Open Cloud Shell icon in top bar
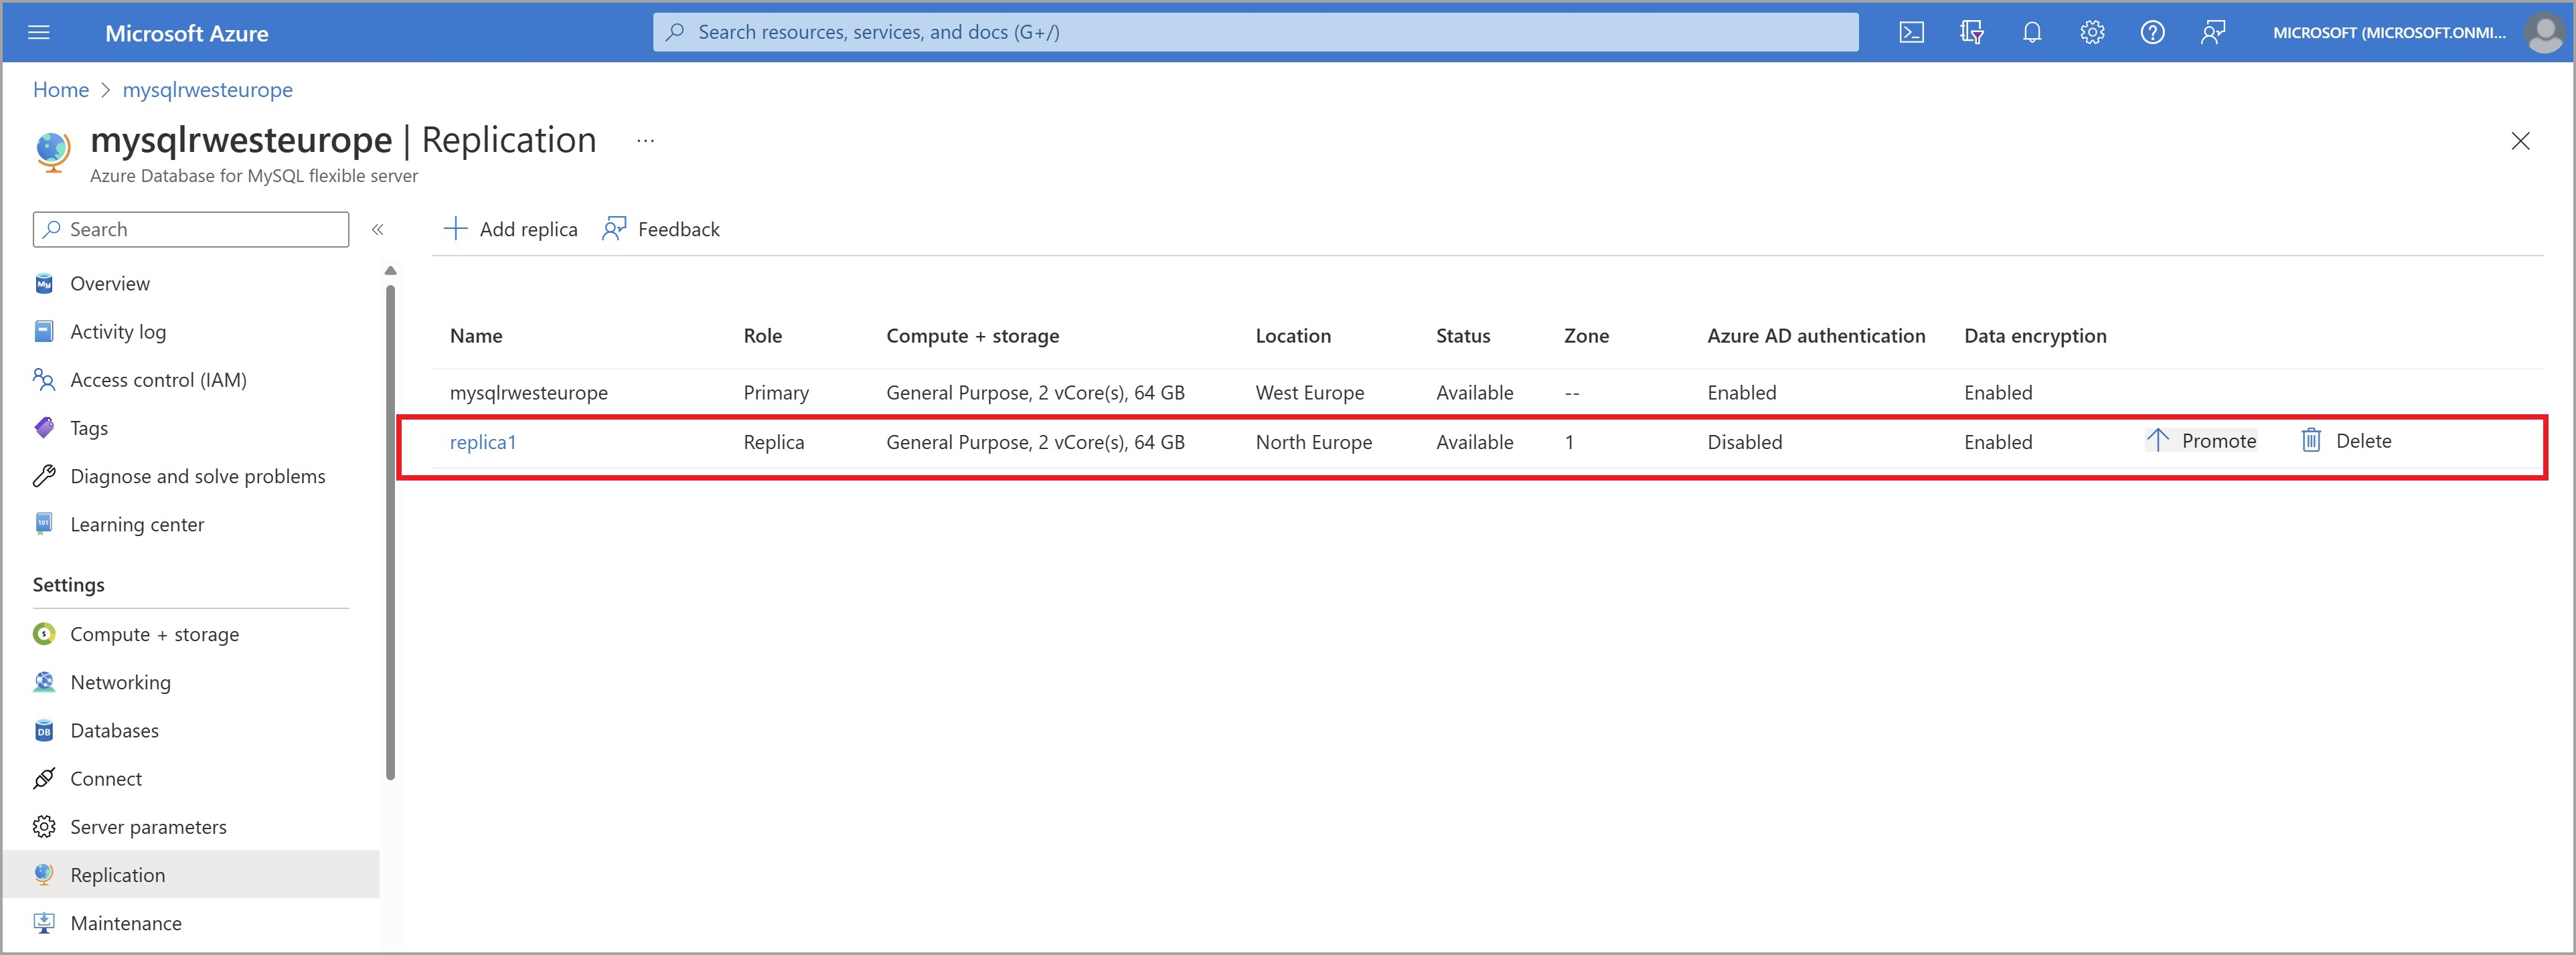This screenshot has height=955, width=2576. [1911, 32]
